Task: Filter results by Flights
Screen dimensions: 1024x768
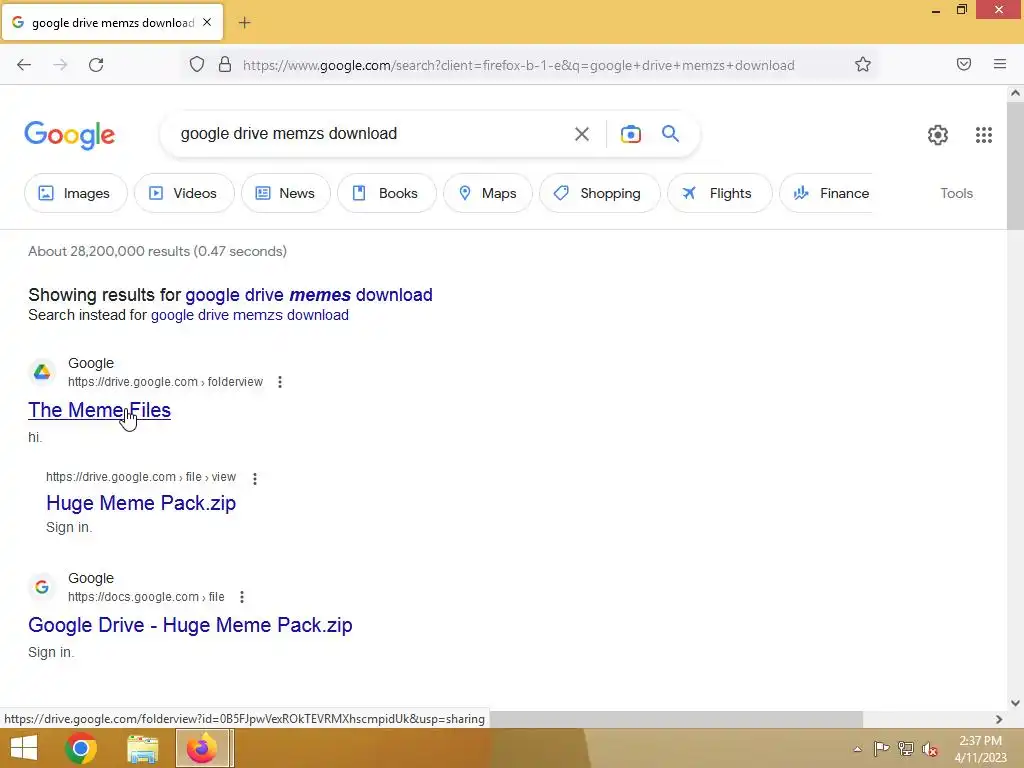Action: (x=720, y=193)
